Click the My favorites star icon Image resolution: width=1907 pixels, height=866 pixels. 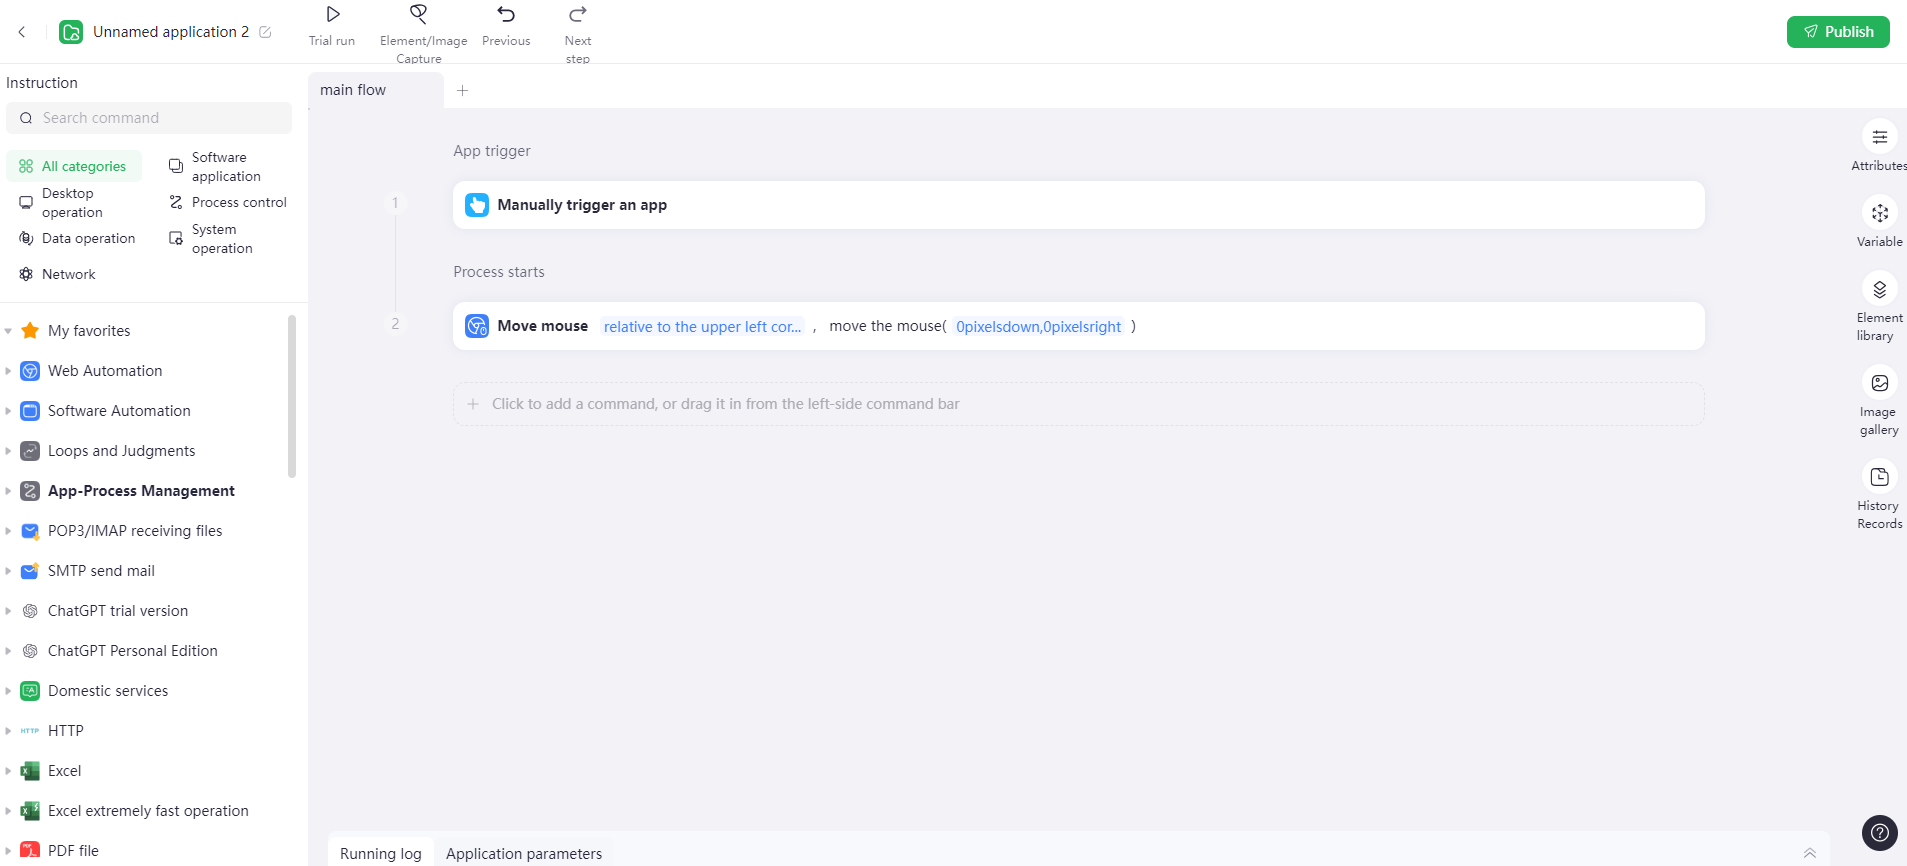(x=30, y=331)
